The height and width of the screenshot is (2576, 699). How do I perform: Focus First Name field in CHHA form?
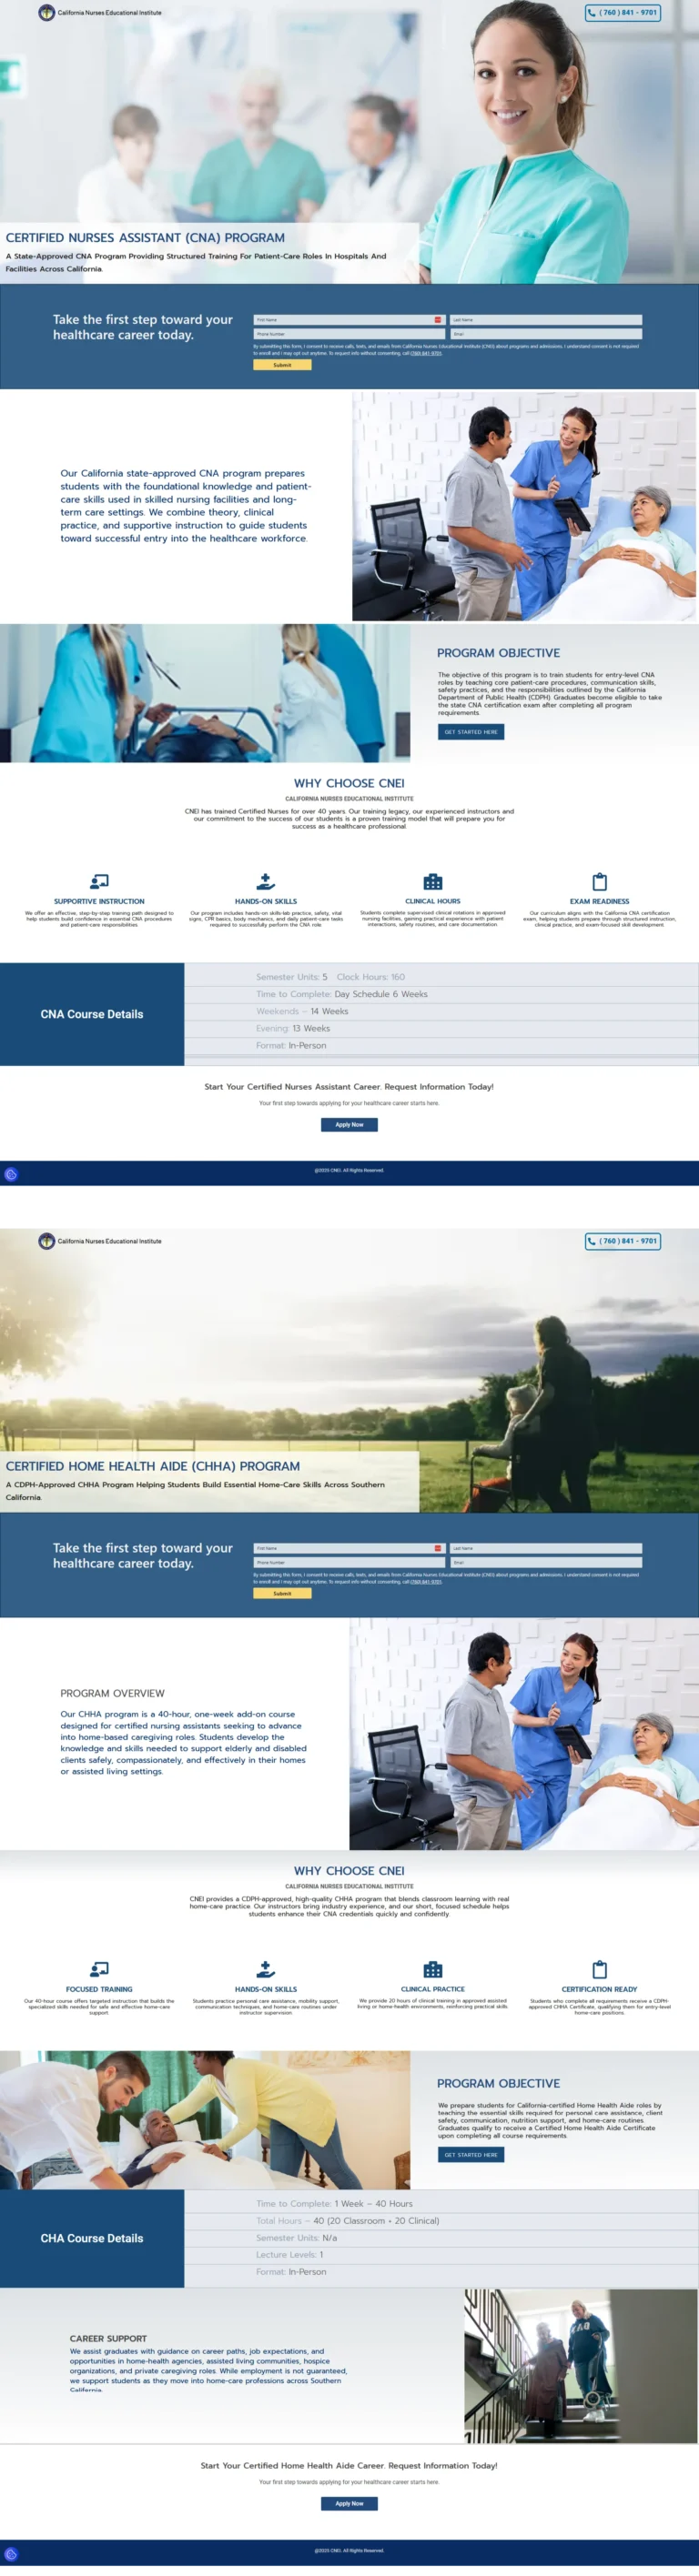[348, 1548]
